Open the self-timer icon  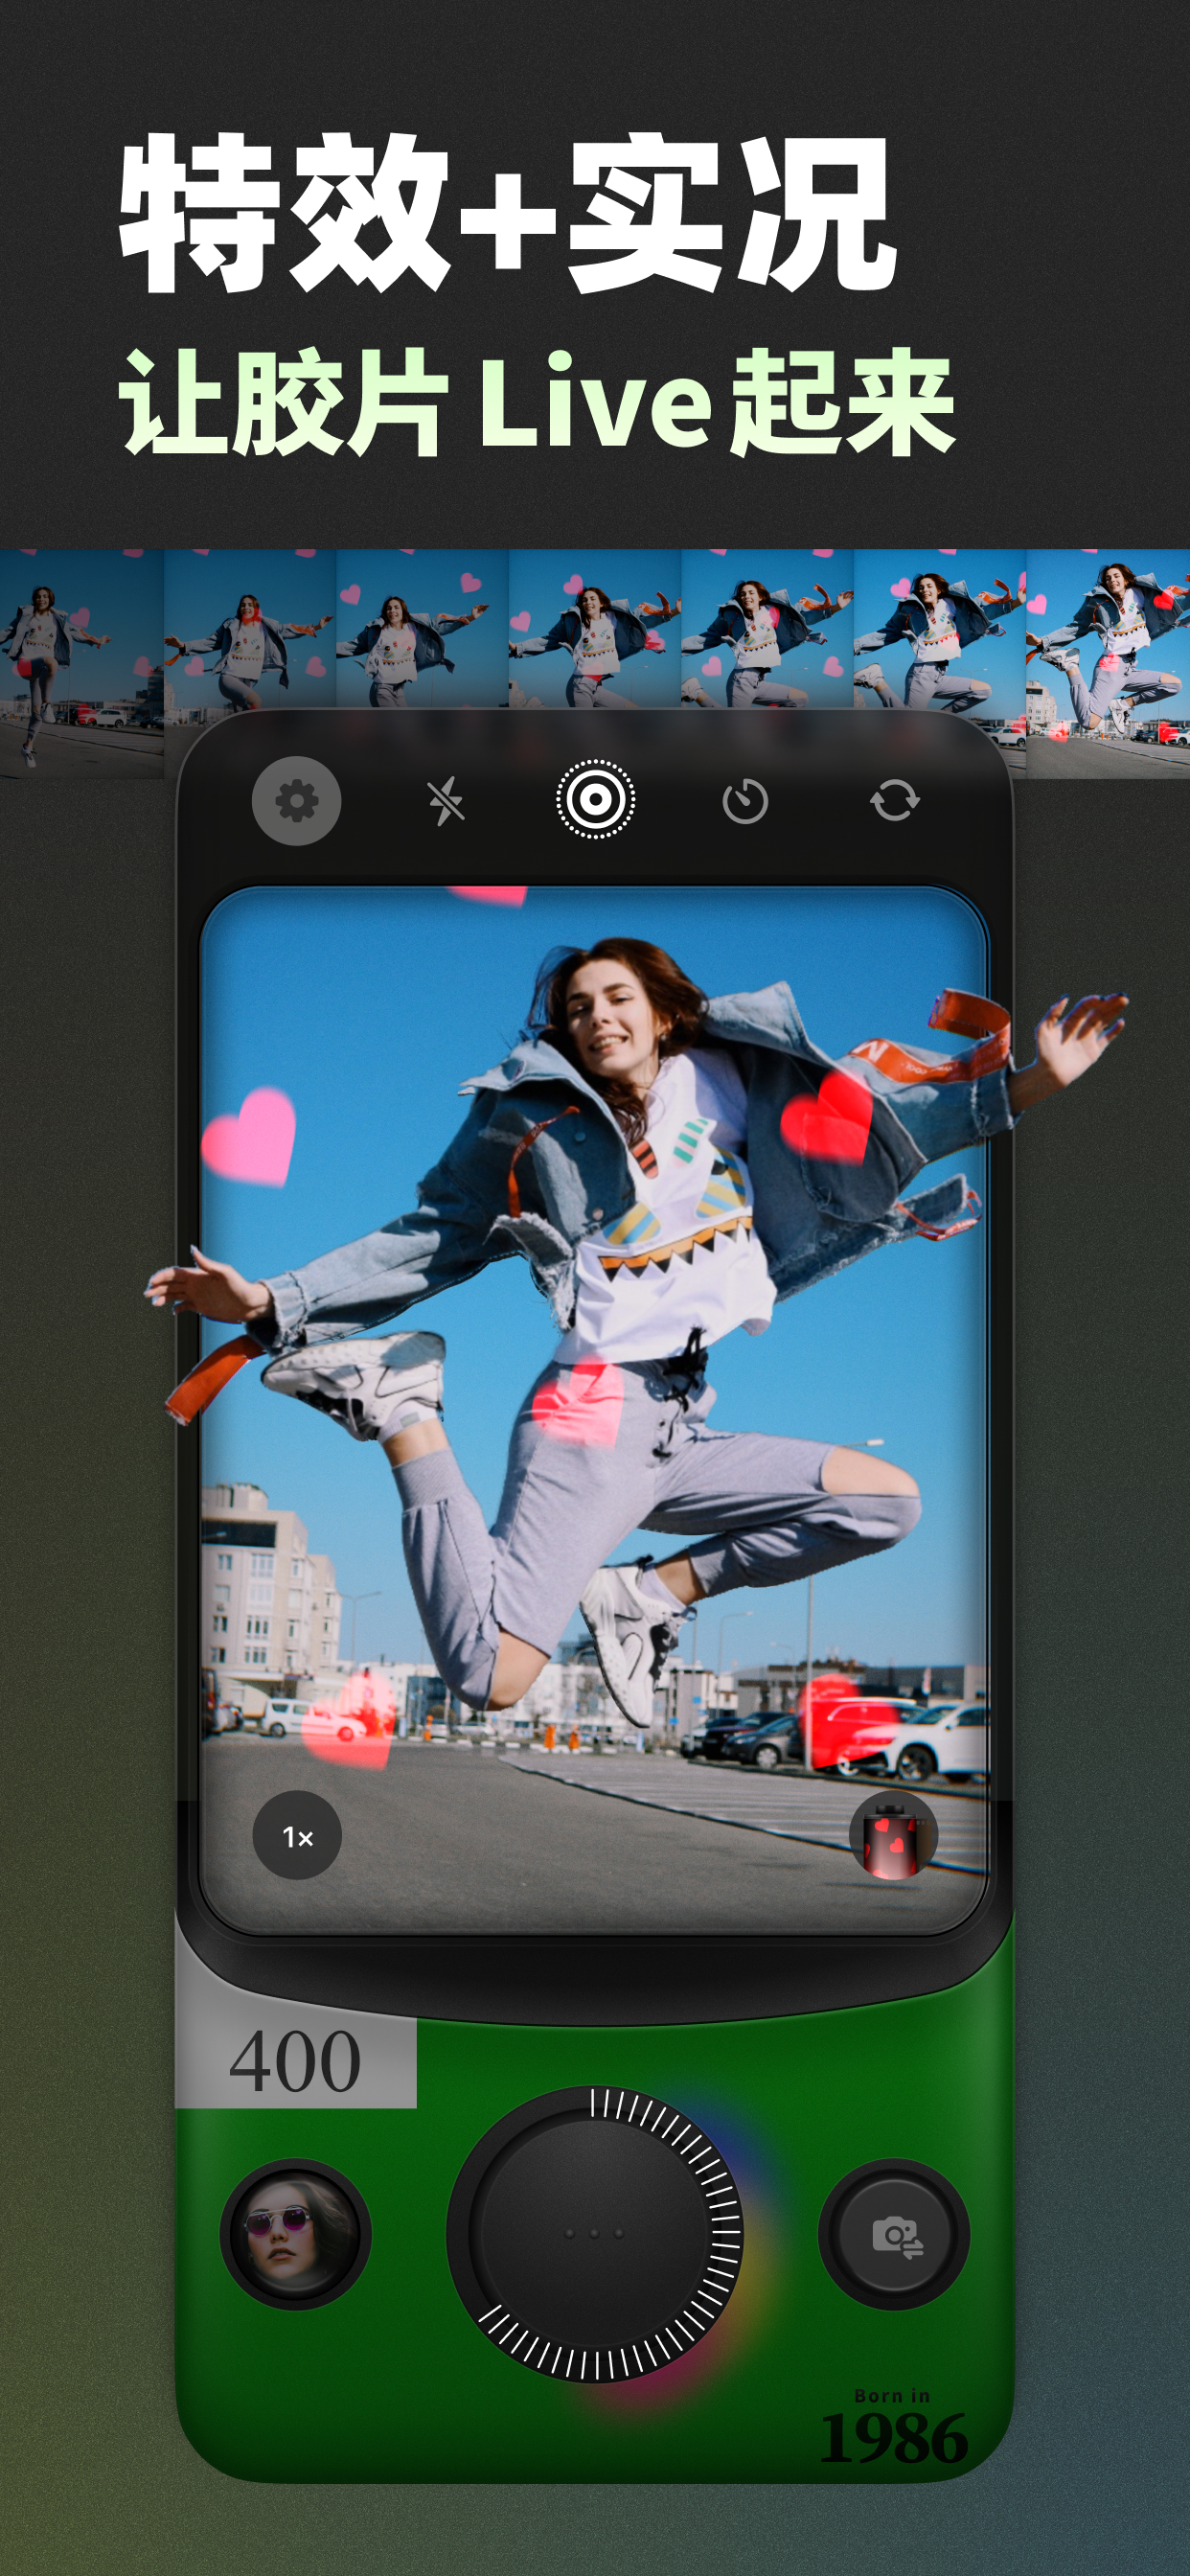click(x=745, y=801)
